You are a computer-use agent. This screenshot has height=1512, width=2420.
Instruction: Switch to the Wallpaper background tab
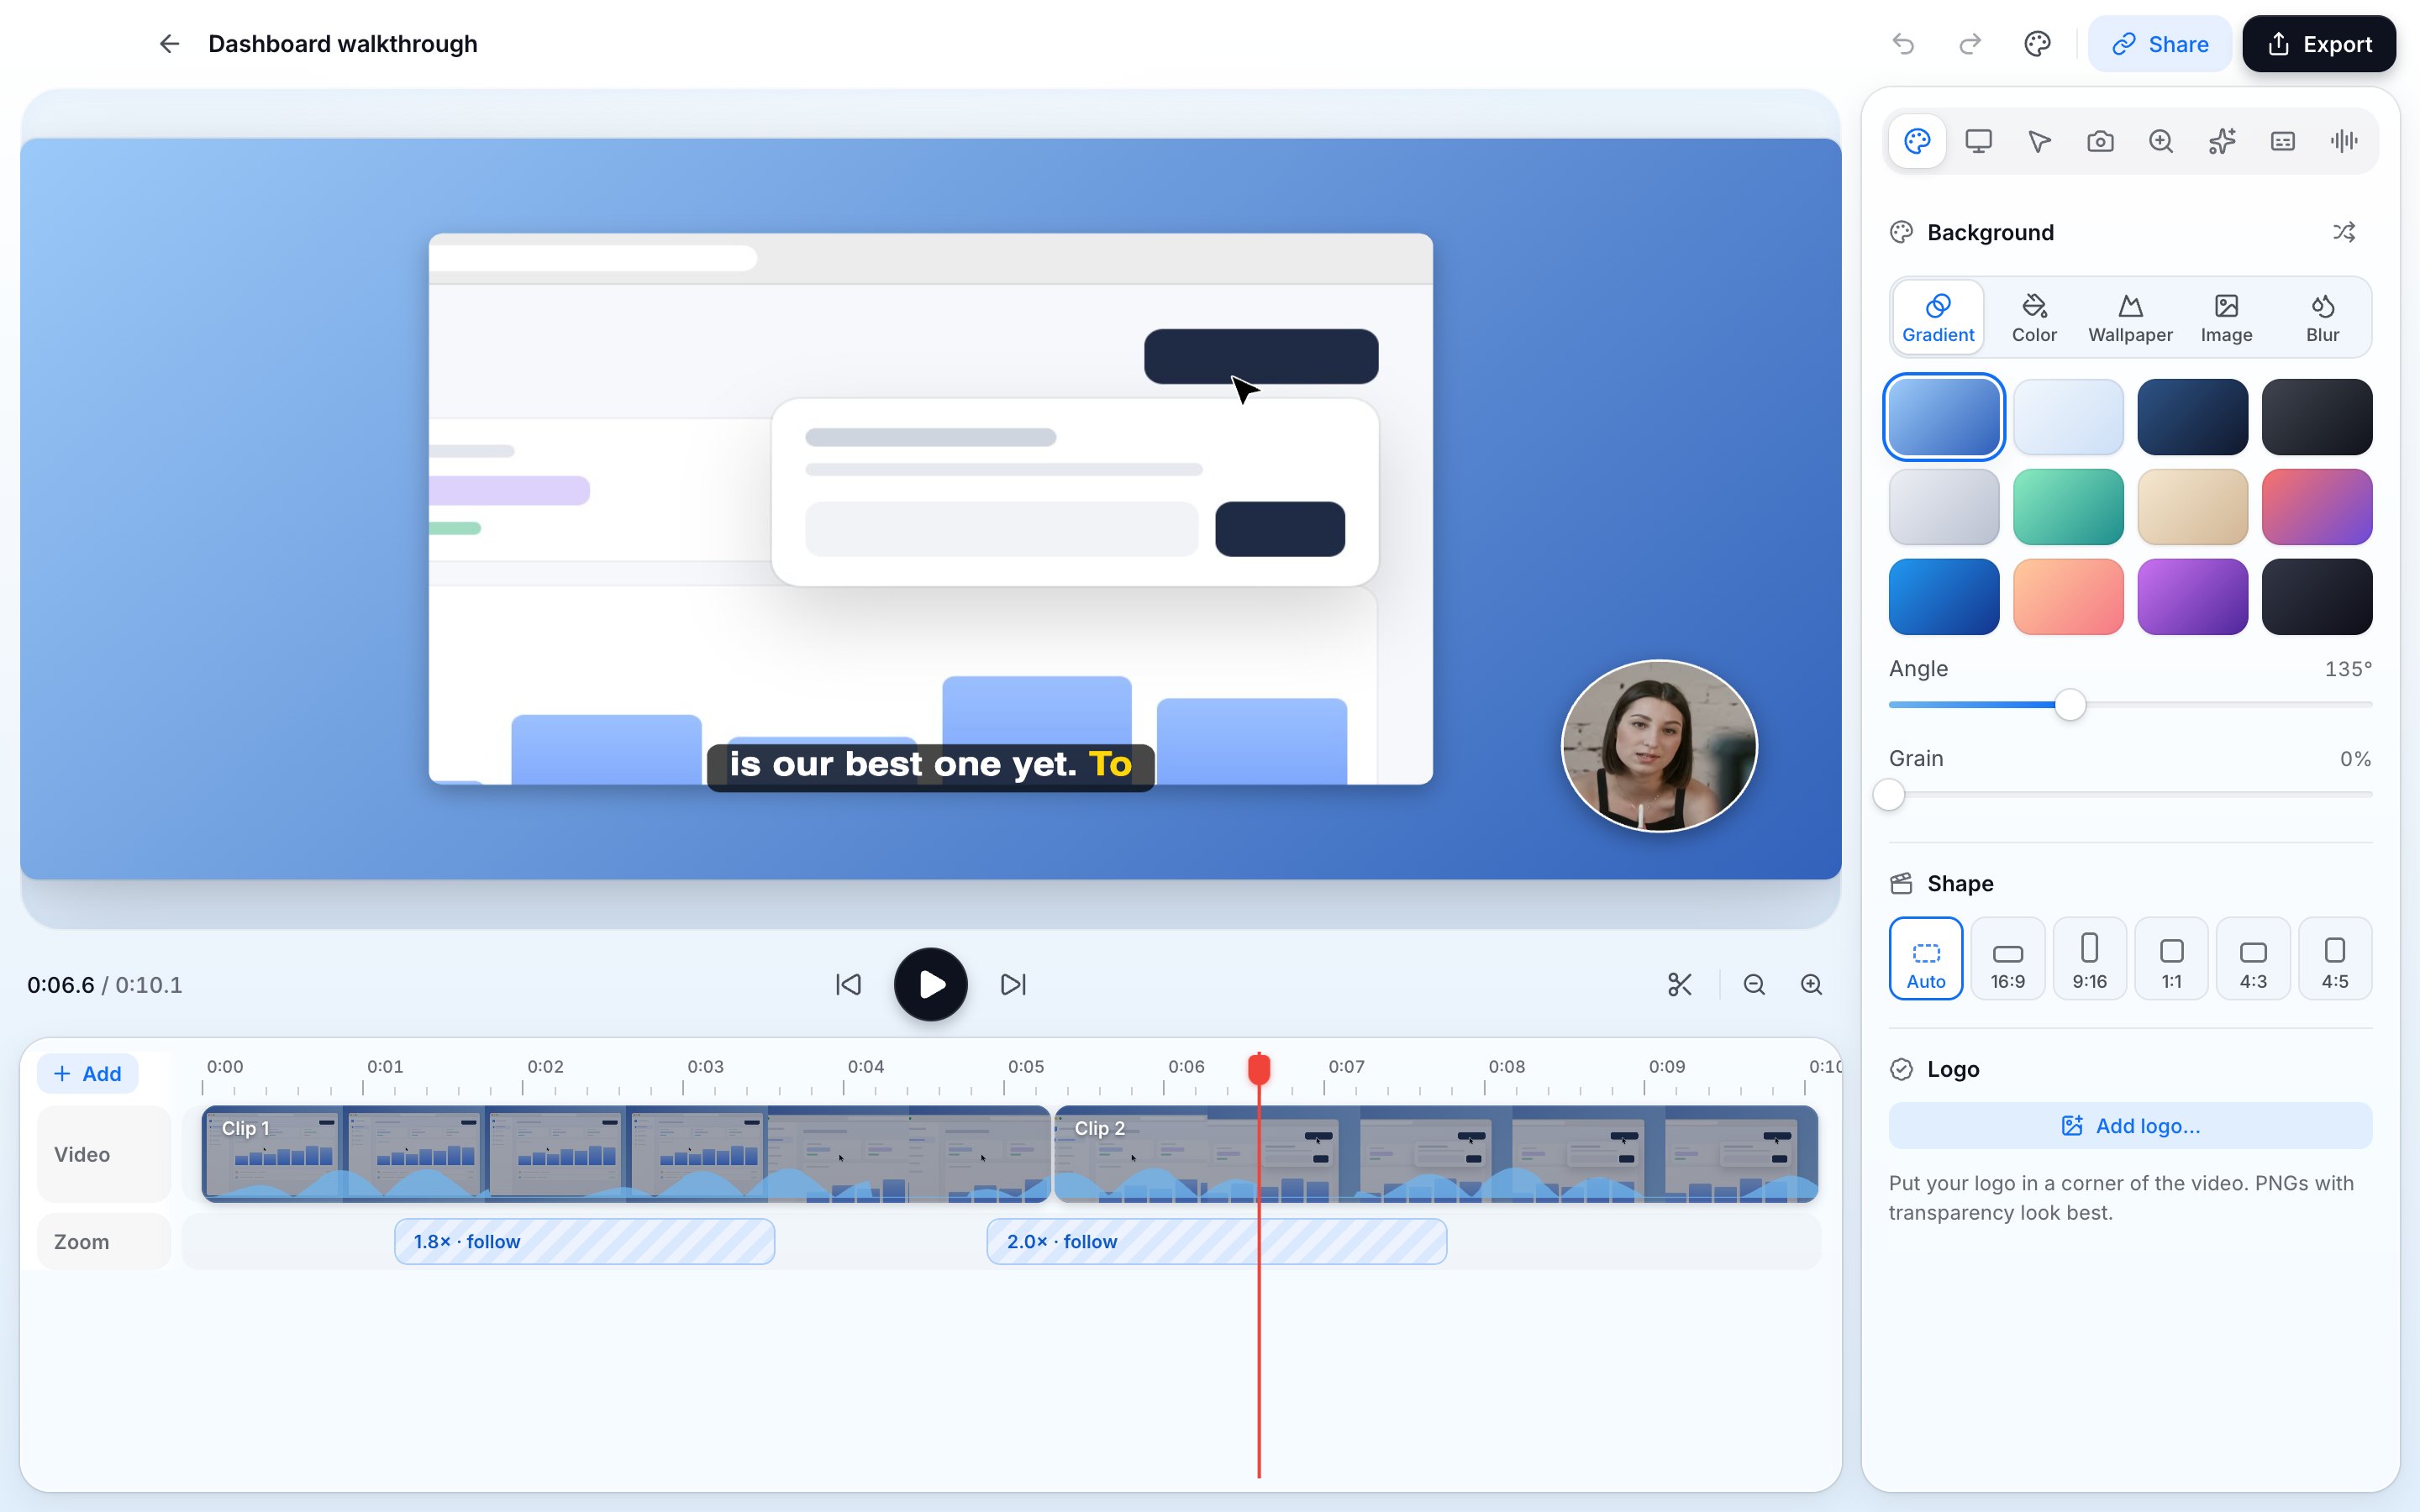pyautogui.click(x=2130, y=318)
